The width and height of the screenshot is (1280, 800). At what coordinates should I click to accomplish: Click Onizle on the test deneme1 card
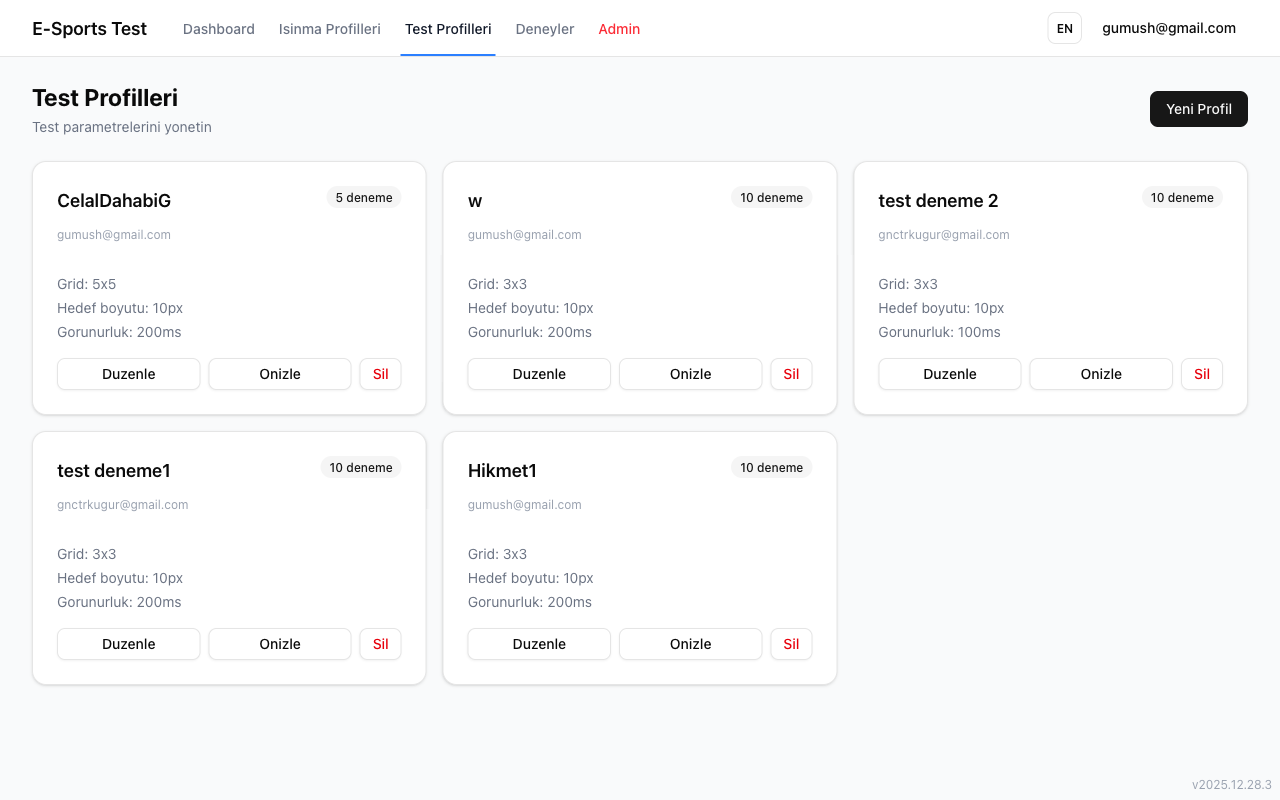tap(280, 644)
